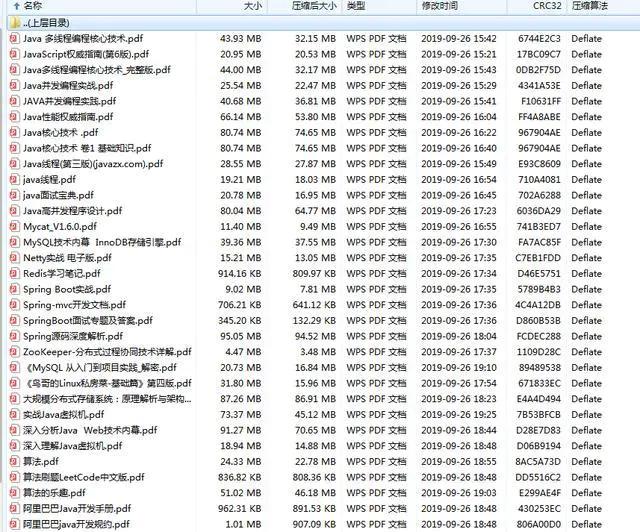Click CRC32 value 741B3ED7

tap(539, 227)
